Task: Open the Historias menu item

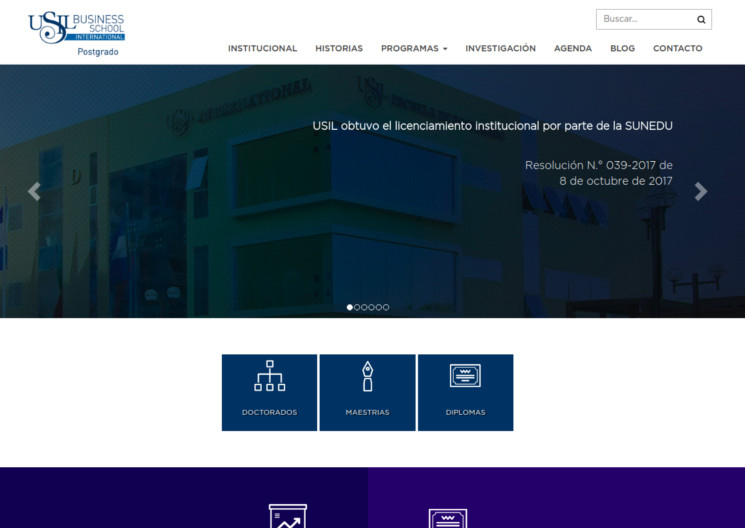Action: [339, 48]
